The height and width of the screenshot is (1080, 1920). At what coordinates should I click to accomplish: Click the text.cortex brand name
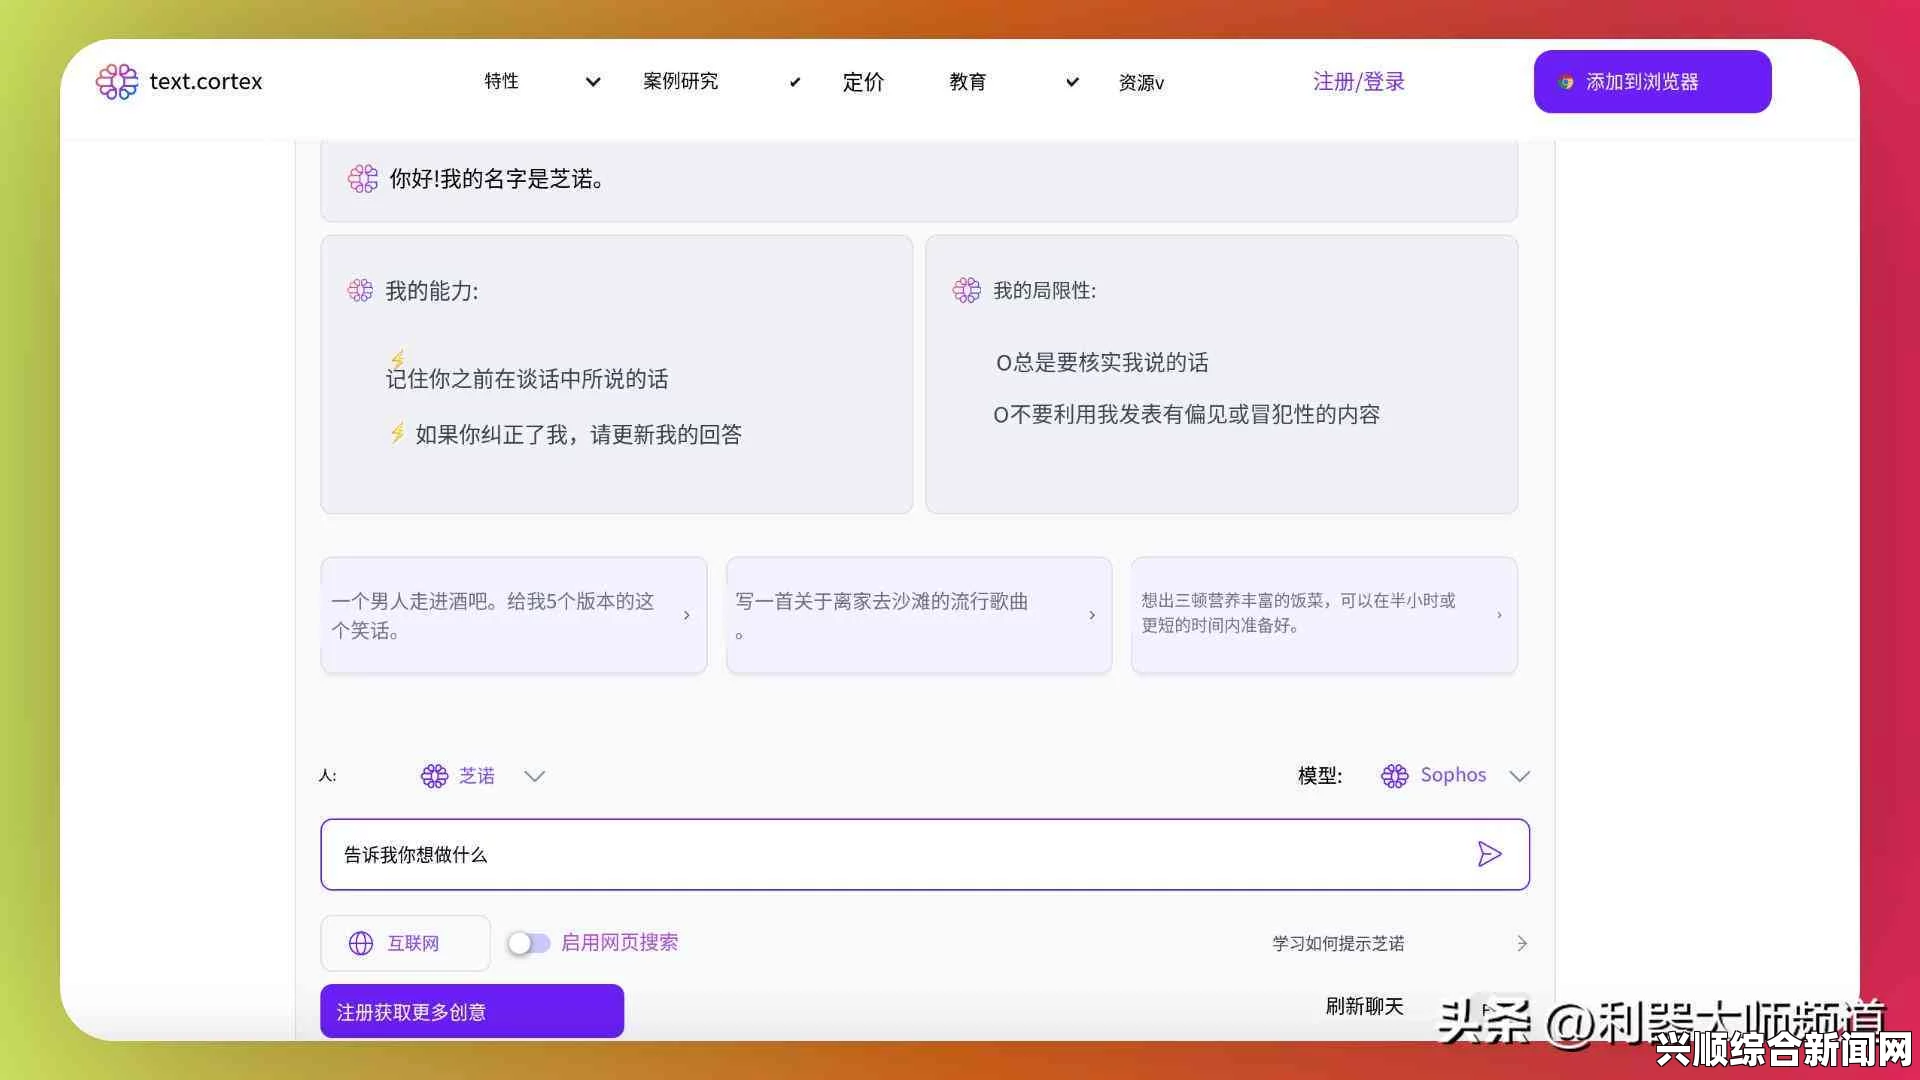206,82
